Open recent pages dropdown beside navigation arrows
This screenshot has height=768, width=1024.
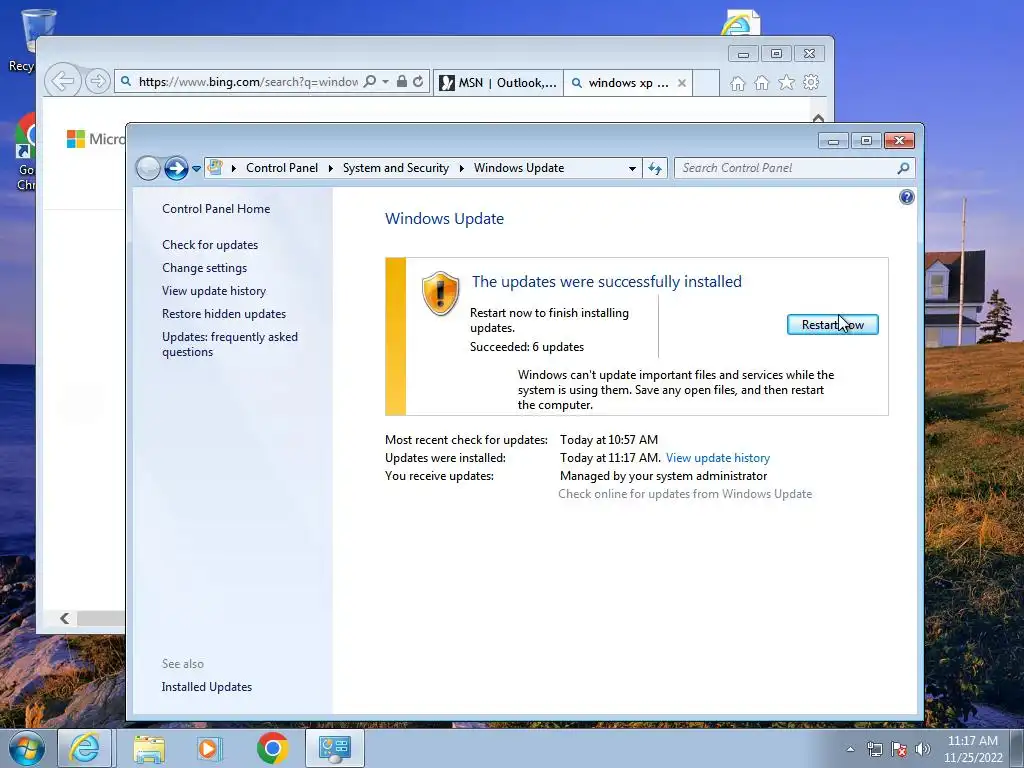(x=196, y=169)
